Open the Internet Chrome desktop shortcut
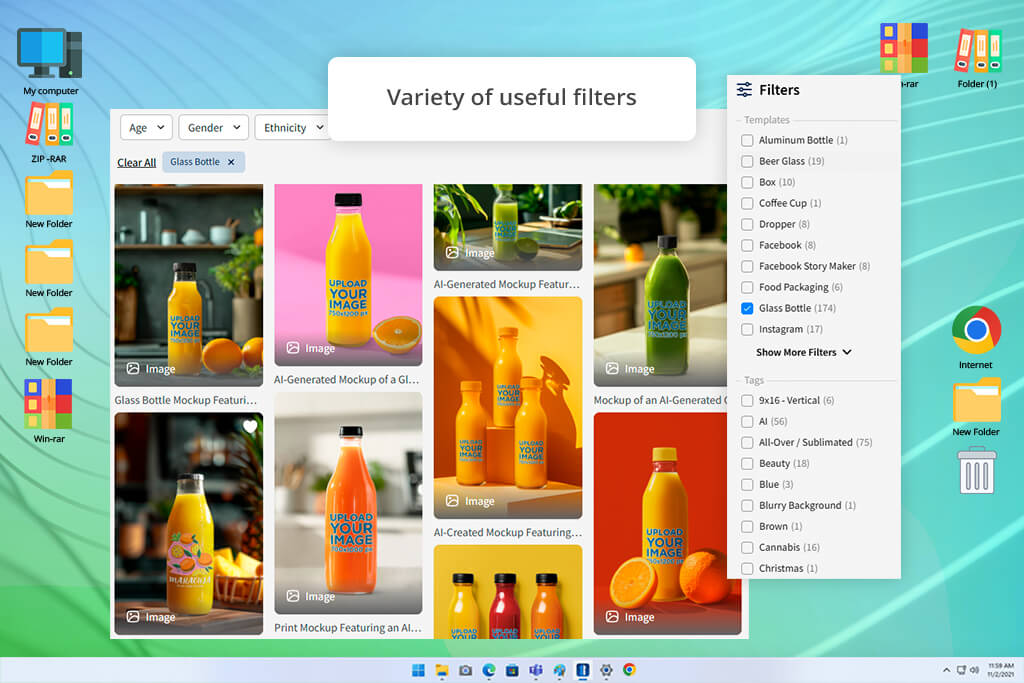 976,338
